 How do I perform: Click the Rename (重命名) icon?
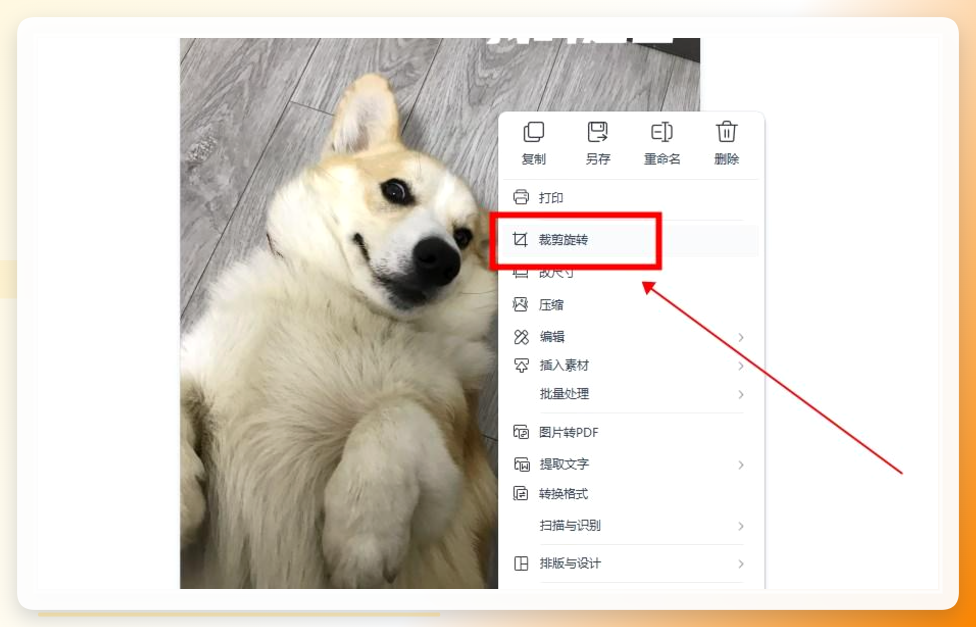click(662, 132)
